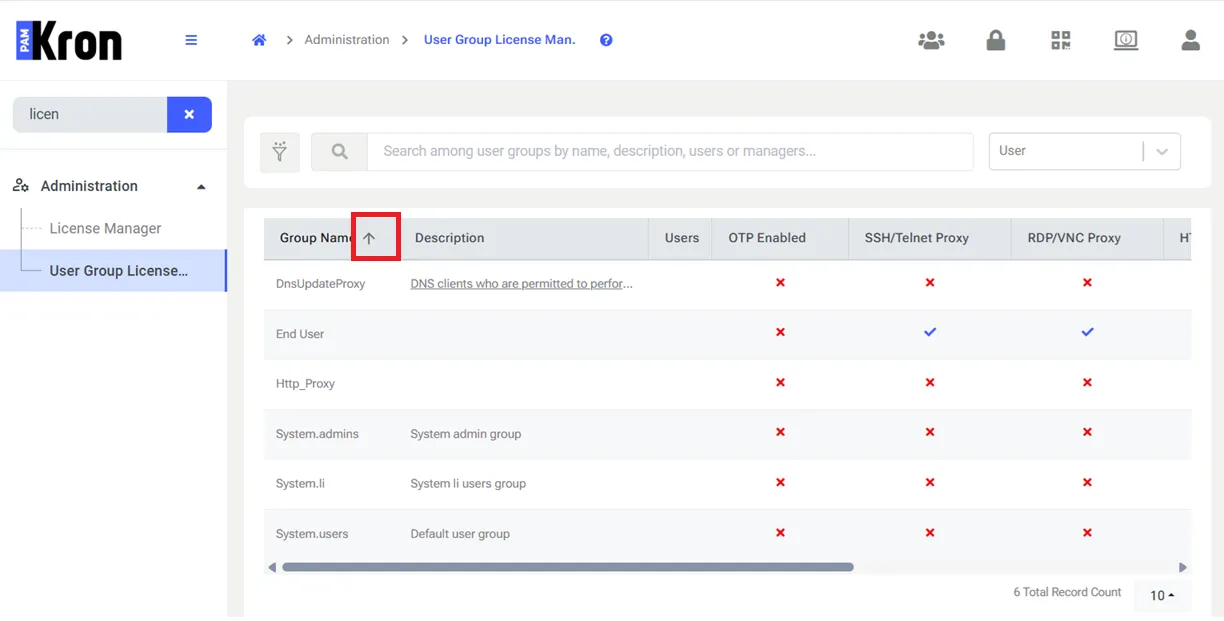Open the help question mark icon

pyautogui.click(x=606, y=40)
